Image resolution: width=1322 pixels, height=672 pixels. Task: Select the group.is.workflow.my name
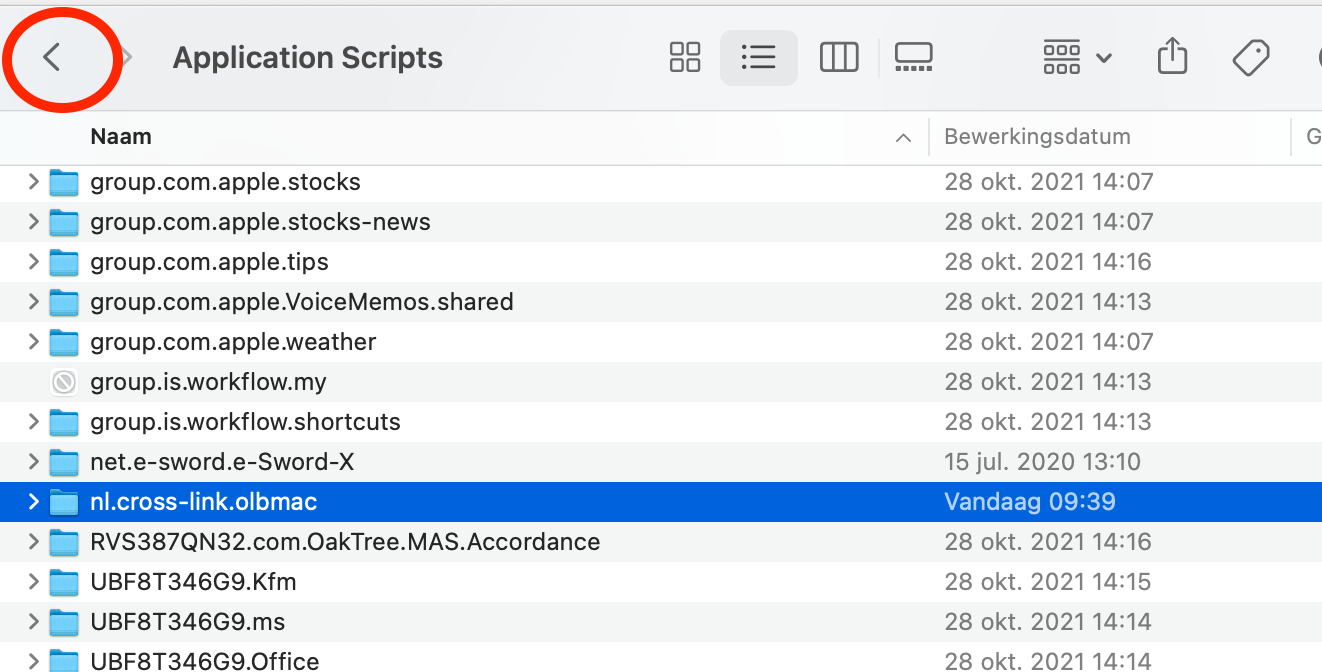tap(208, 382)
